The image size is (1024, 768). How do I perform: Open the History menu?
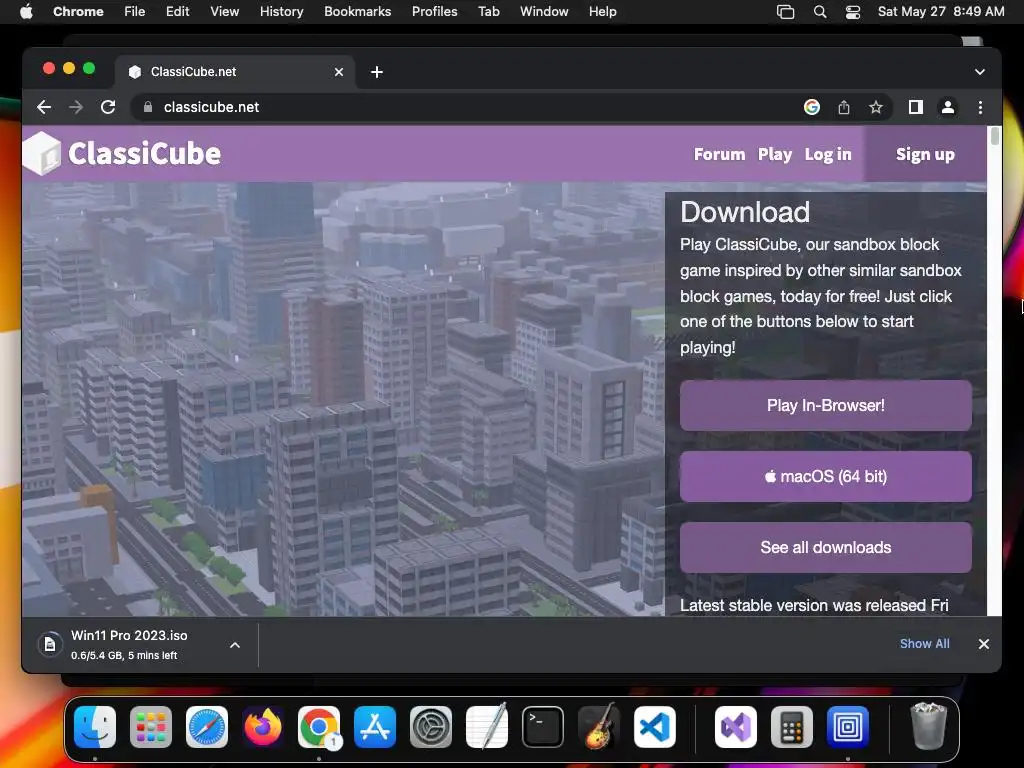coord(281,12)
